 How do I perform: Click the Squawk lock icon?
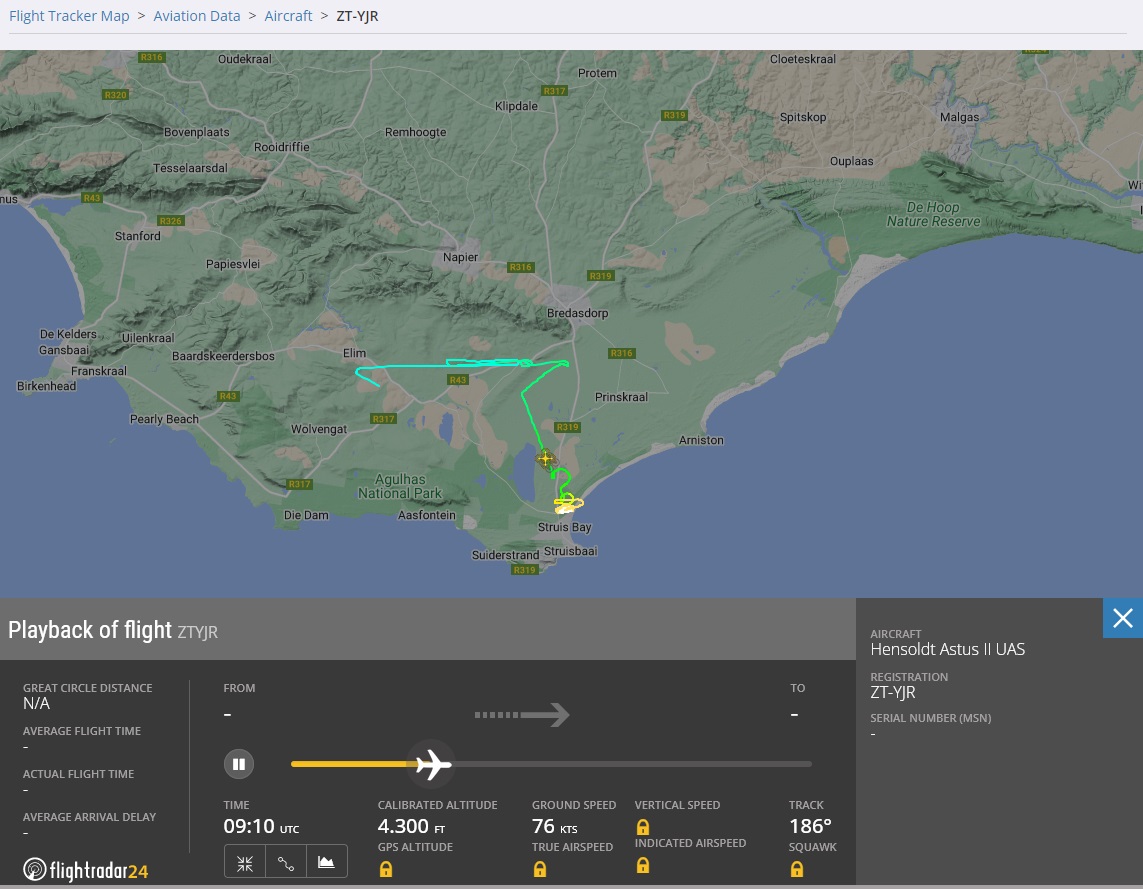(797, 869)
